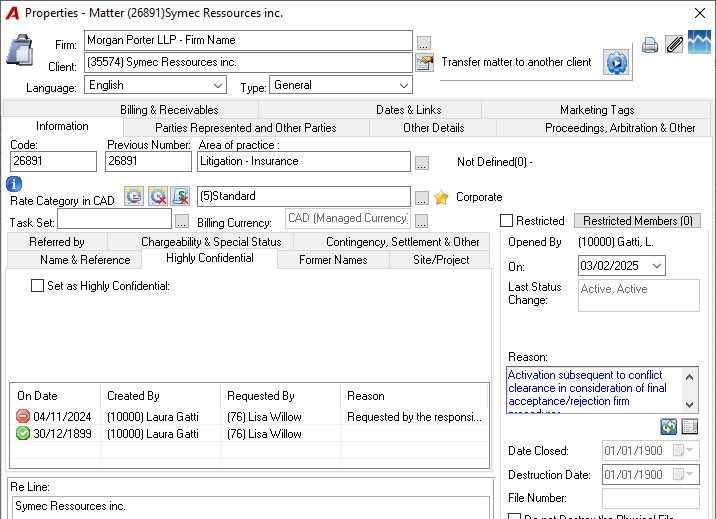This screenshot has height=519, width=716.
Task: Select the Information tab
Action: 62,126
